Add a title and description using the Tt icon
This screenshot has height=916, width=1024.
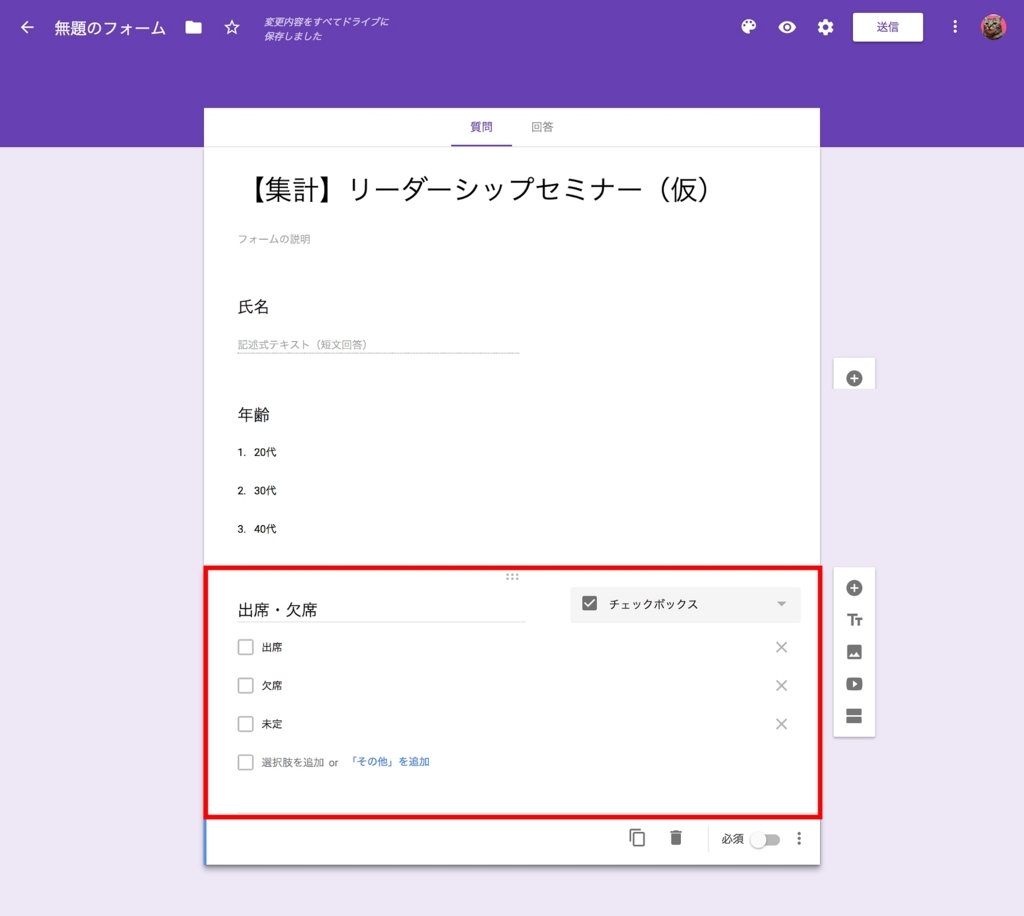pos(854,620)
